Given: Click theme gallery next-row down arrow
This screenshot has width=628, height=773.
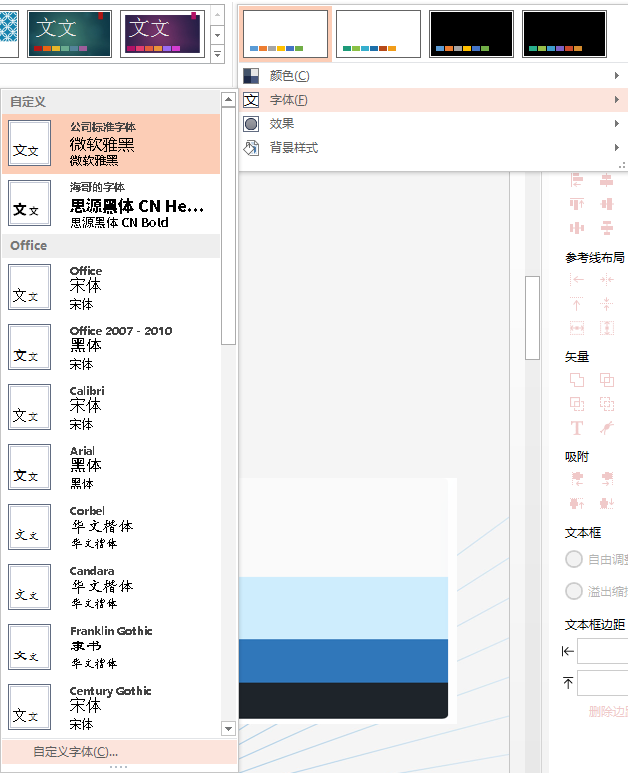Looking at the screenshot, I should coord(217,35).
